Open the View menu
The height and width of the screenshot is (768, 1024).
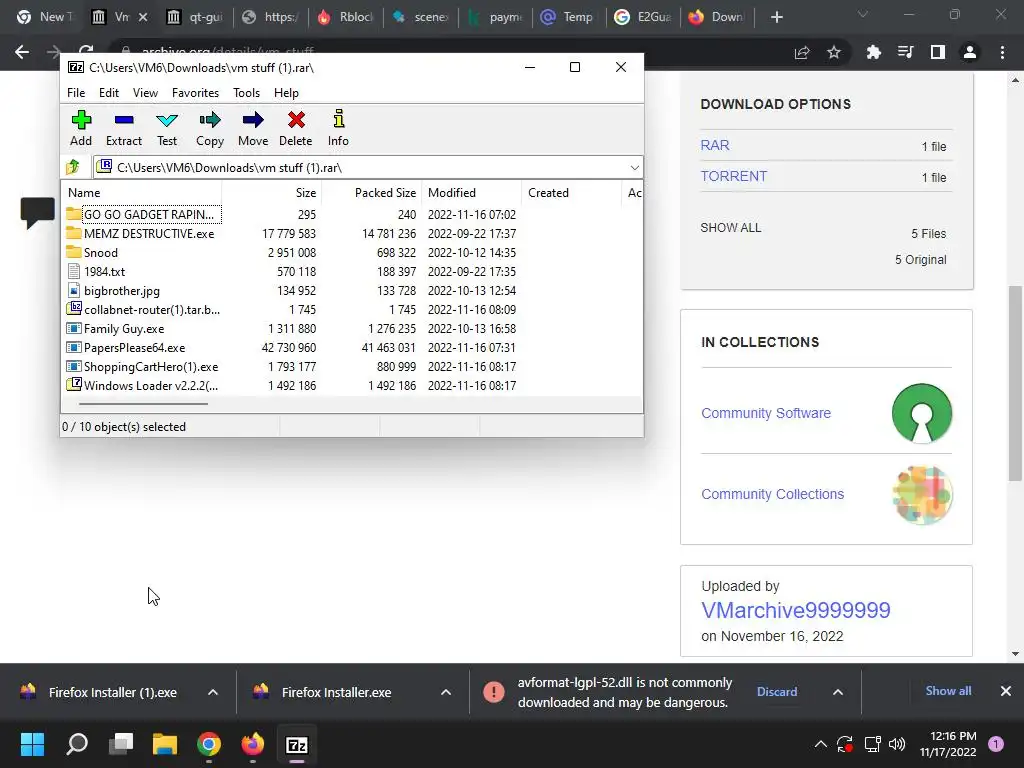145,93
